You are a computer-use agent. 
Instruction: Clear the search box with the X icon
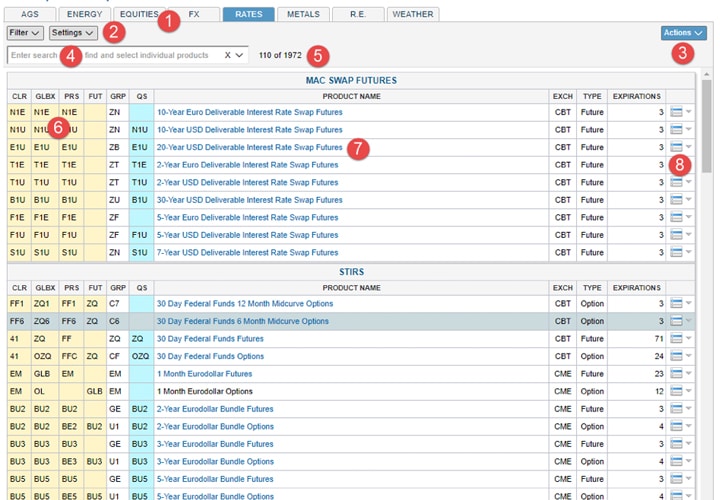coord(228,55)
